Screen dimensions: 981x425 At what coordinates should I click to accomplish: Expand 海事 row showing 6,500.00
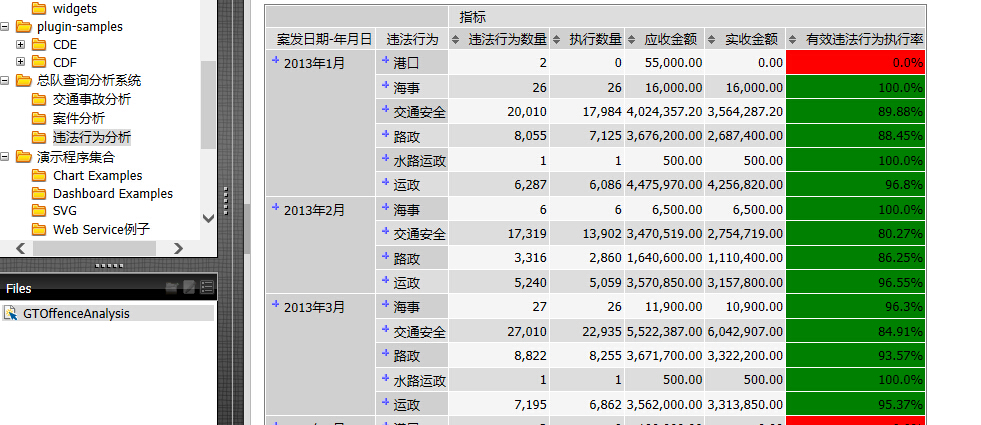coord(385,207)
